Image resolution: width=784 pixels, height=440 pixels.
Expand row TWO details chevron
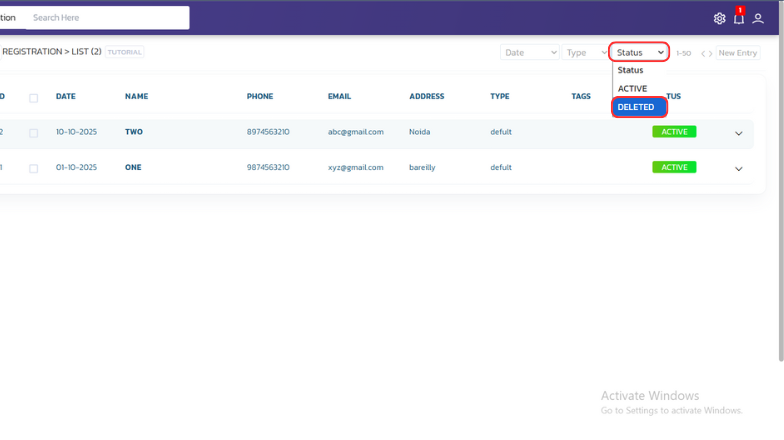[x=739, y=133]
